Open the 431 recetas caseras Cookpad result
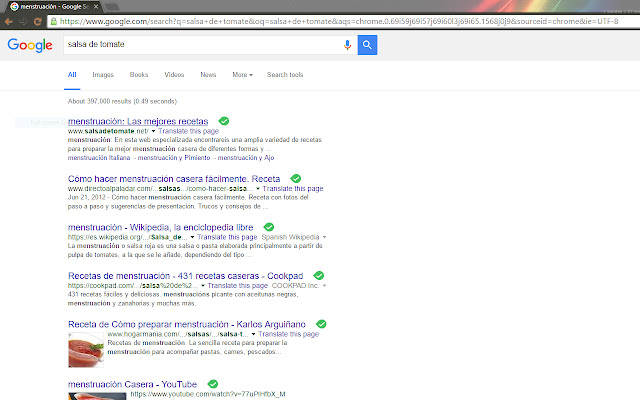Viewport: 640px width, 400px height. click(186, 276)
